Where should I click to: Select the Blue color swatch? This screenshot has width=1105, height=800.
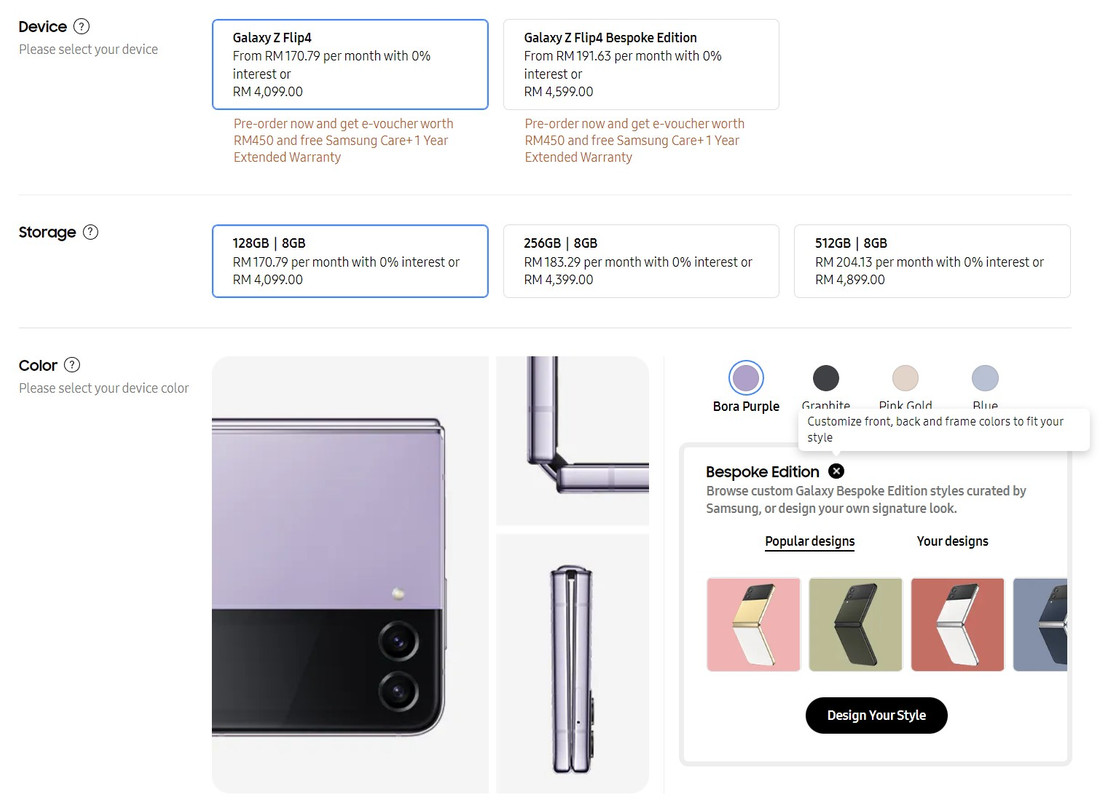coord(985,378)
